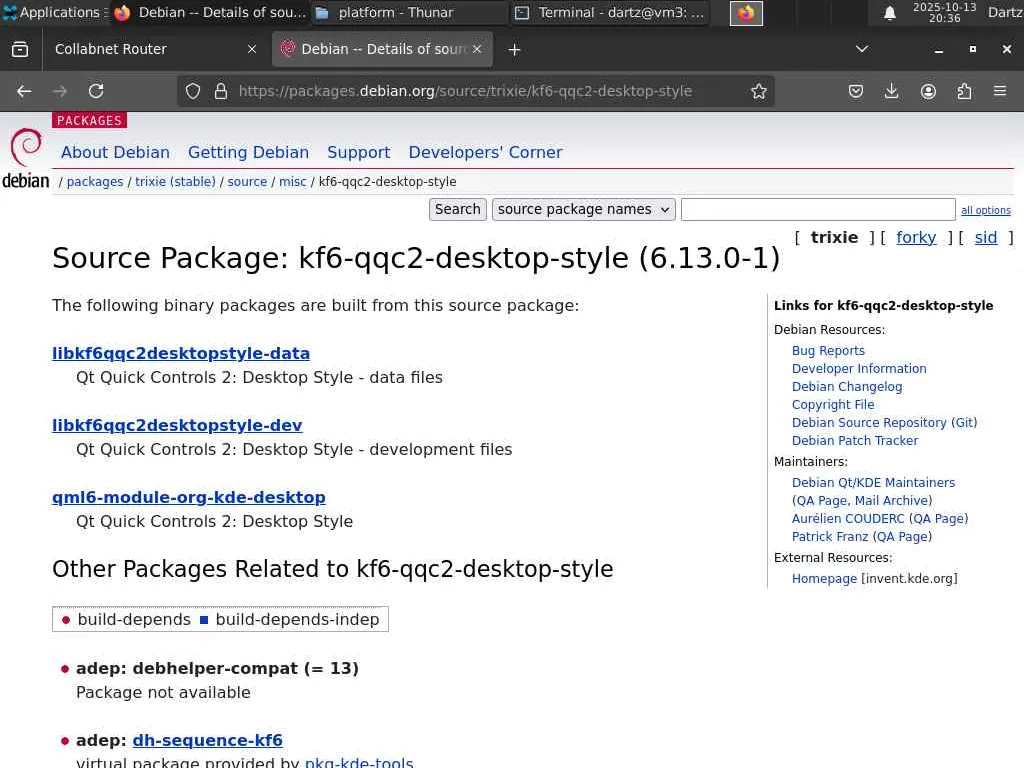This screenshot has width=1024, height=768.
Task: Reload the current page
Action: point(96,91)
